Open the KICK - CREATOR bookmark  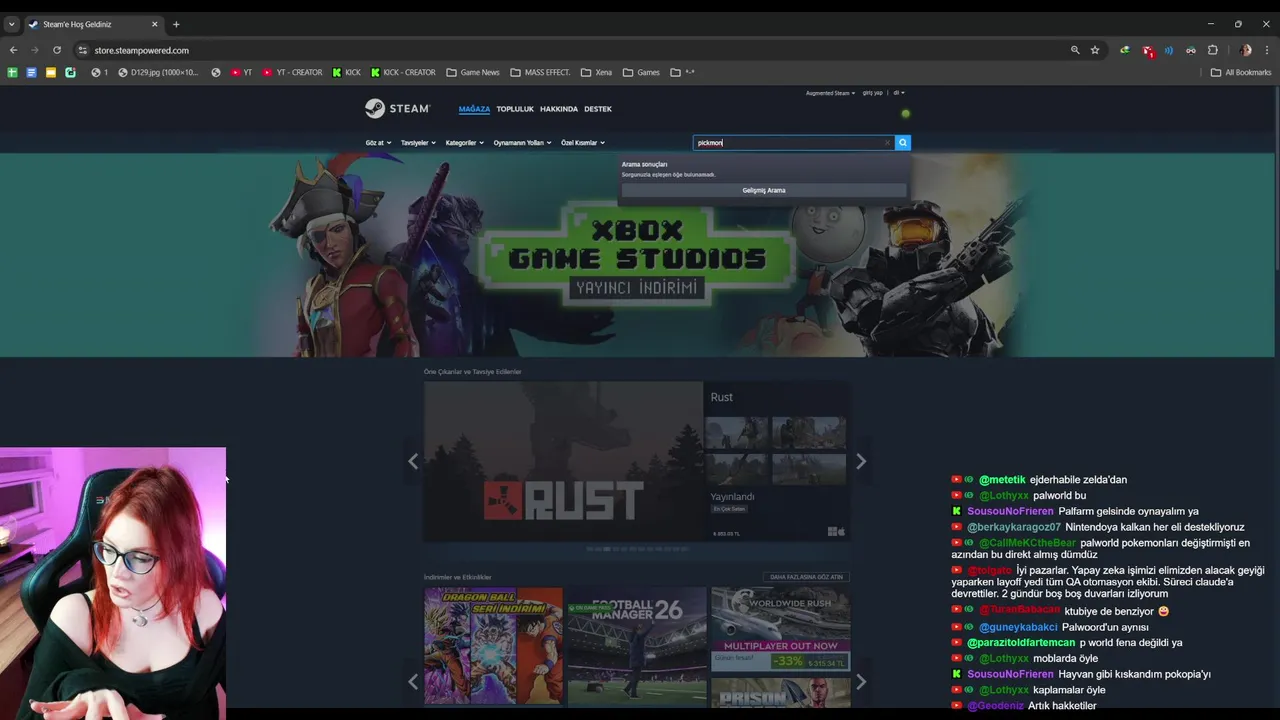[x=403, y=72]
